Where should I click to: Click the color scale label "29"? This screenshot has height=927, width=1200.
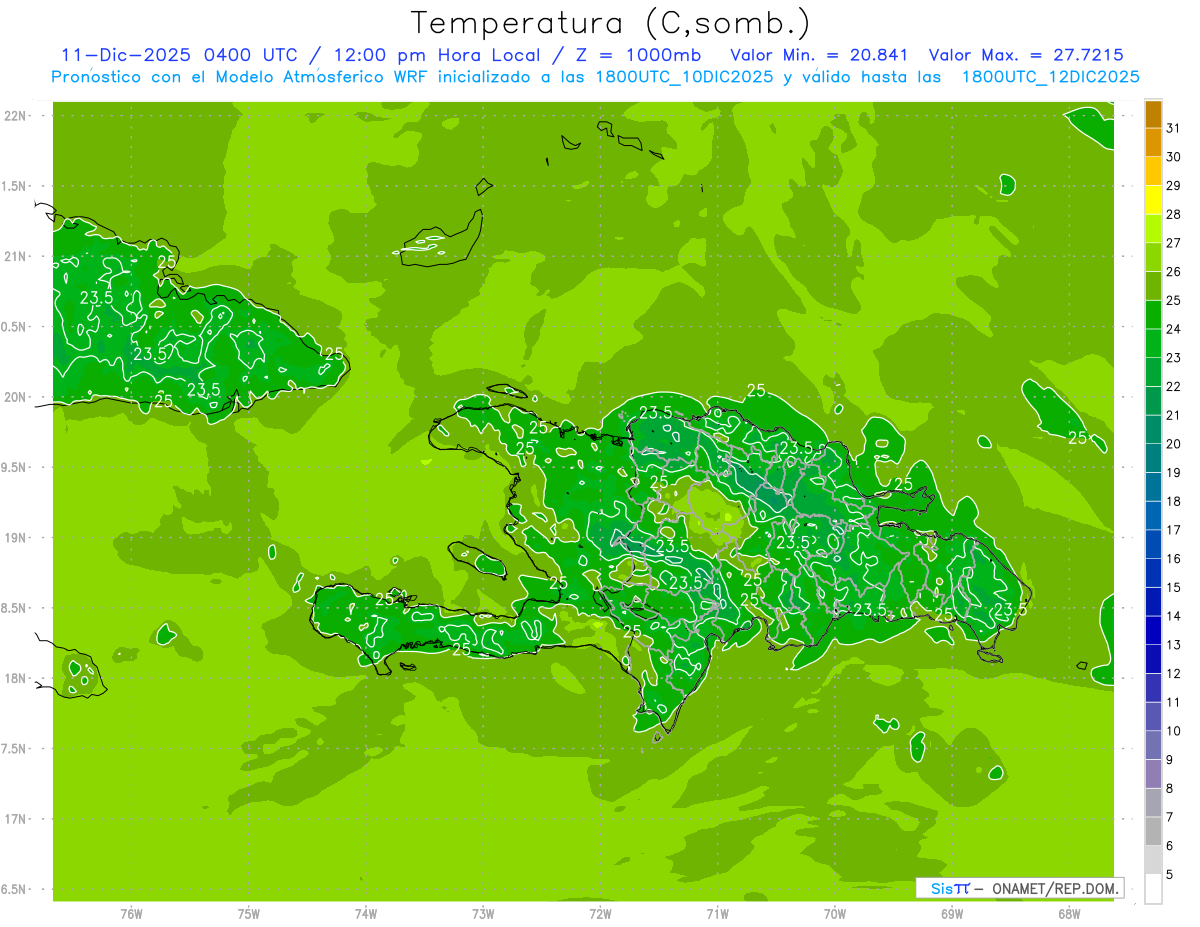click(1174, 186)
